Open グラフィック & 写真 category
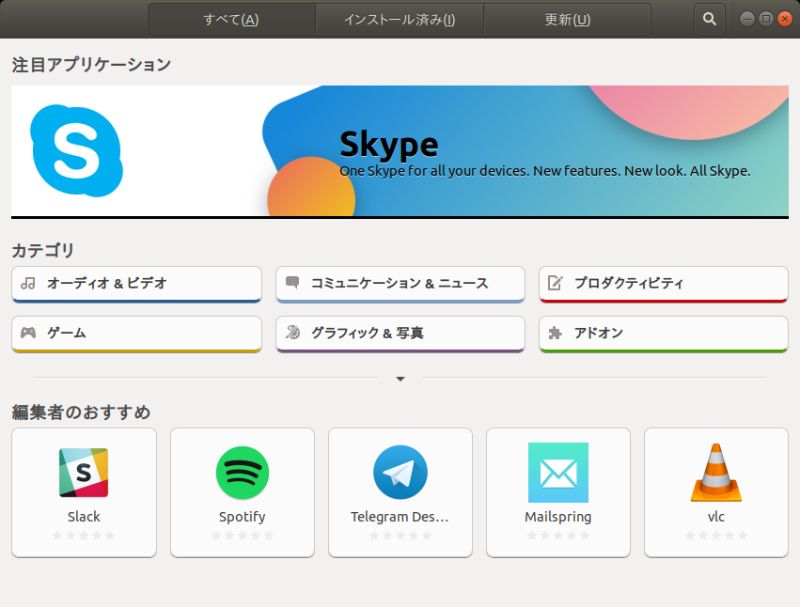 click(400, 334)
